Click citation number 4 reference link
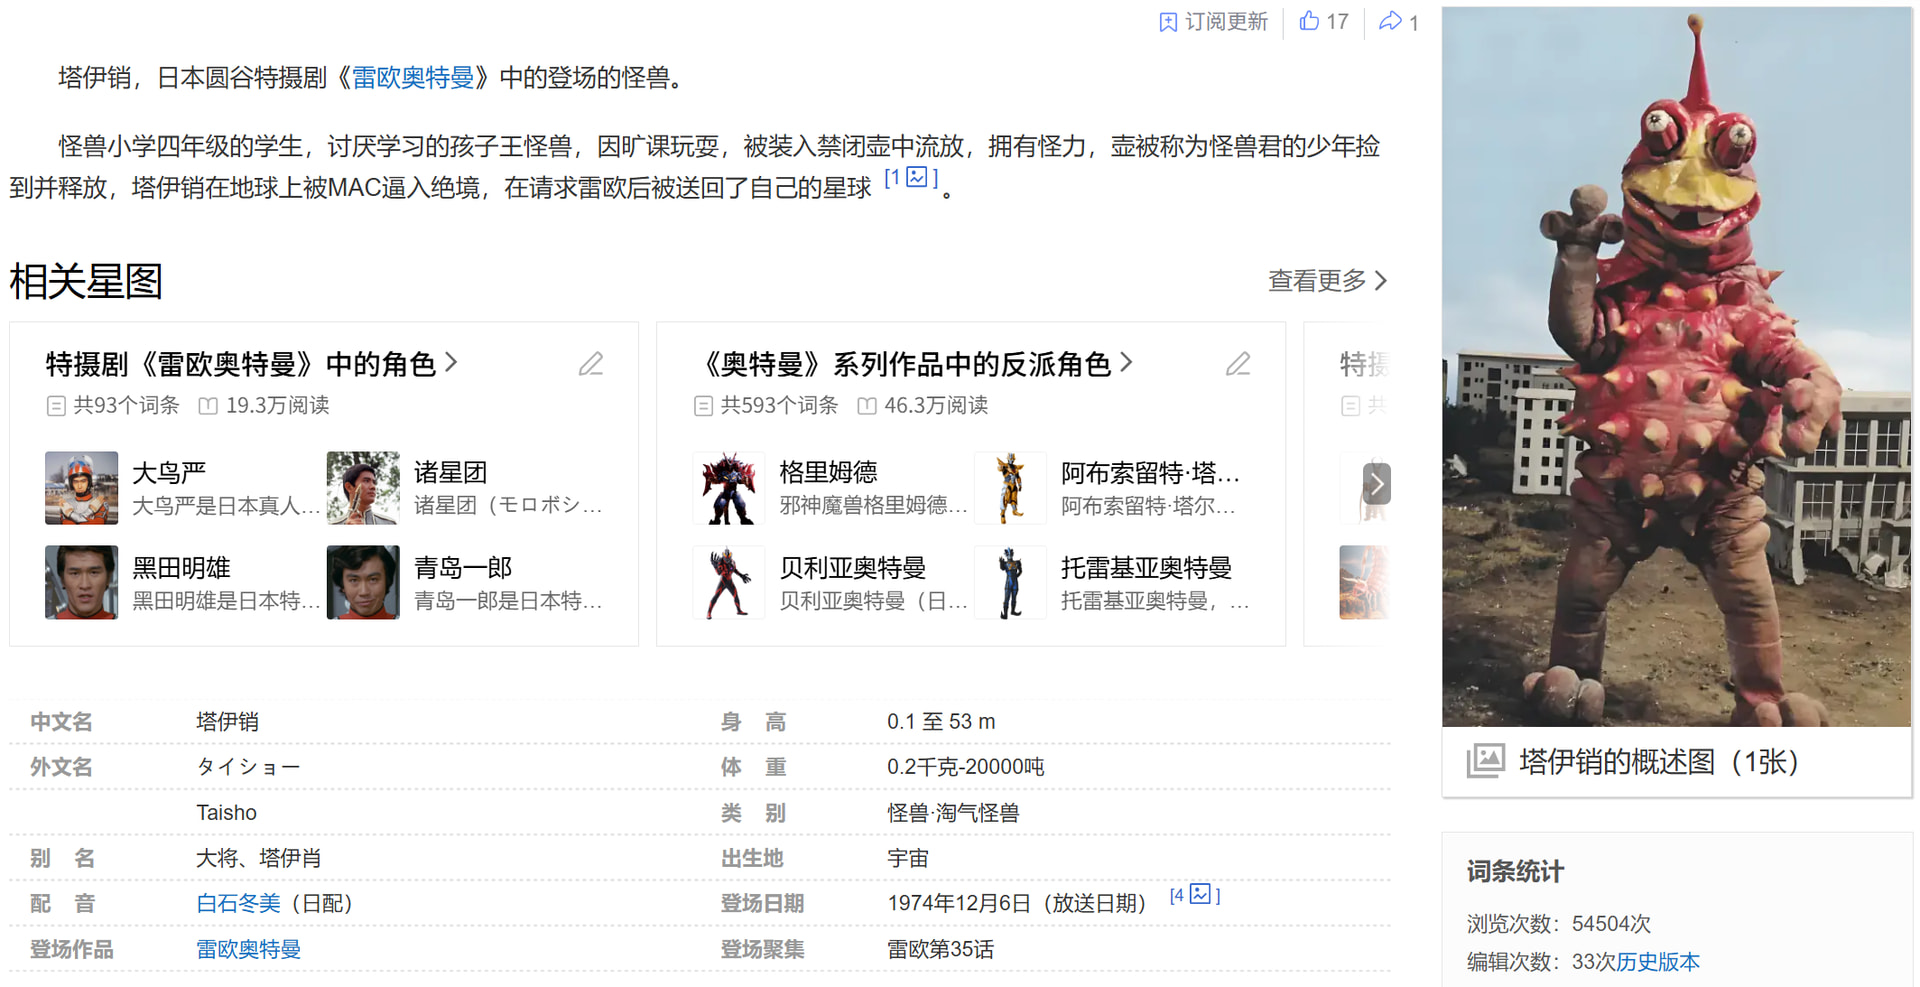This screenshot has width=1920, height=987. (x=1178, y=894)
